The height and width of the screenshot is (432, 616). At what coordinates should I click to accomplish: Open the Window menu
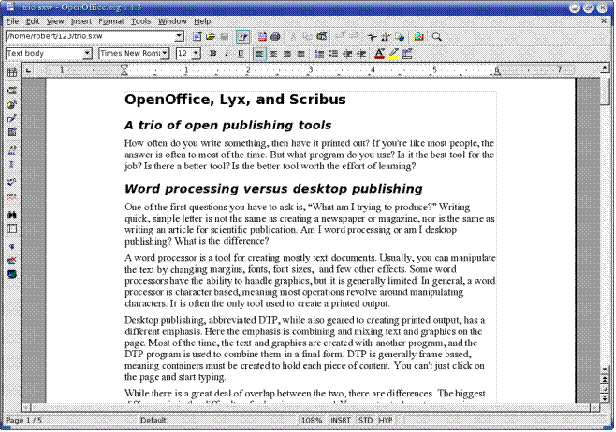pyautogui.click(x=172, y=21)
